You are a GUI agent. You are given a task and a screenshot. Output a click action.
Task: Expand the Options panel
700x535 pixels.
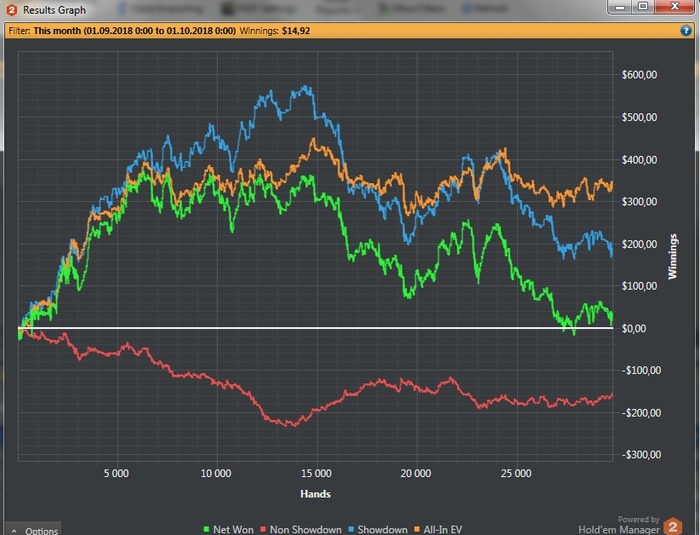pyautogui.click(x=35, y=530)
